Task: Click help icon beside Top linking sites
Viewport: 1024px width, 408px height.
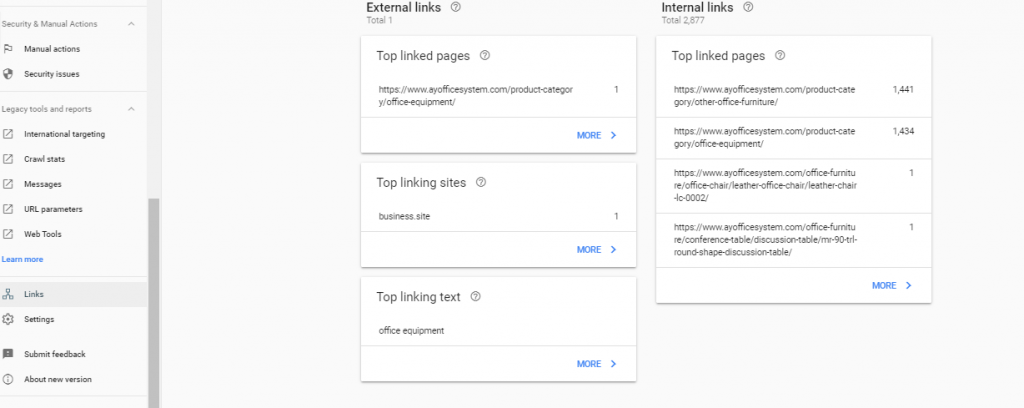Action: (x=481, y=183)
